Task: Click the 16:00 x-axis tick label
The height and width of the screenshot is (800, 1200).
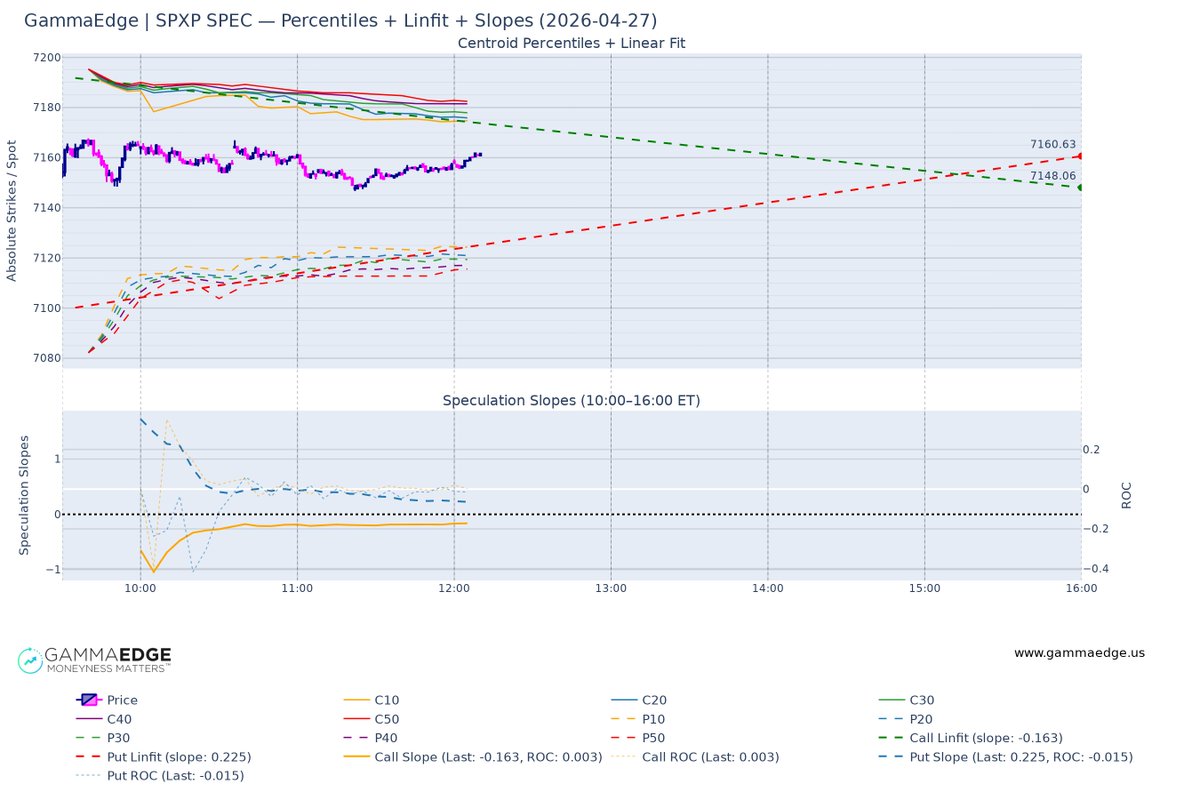Action: tap(1081, 589)
